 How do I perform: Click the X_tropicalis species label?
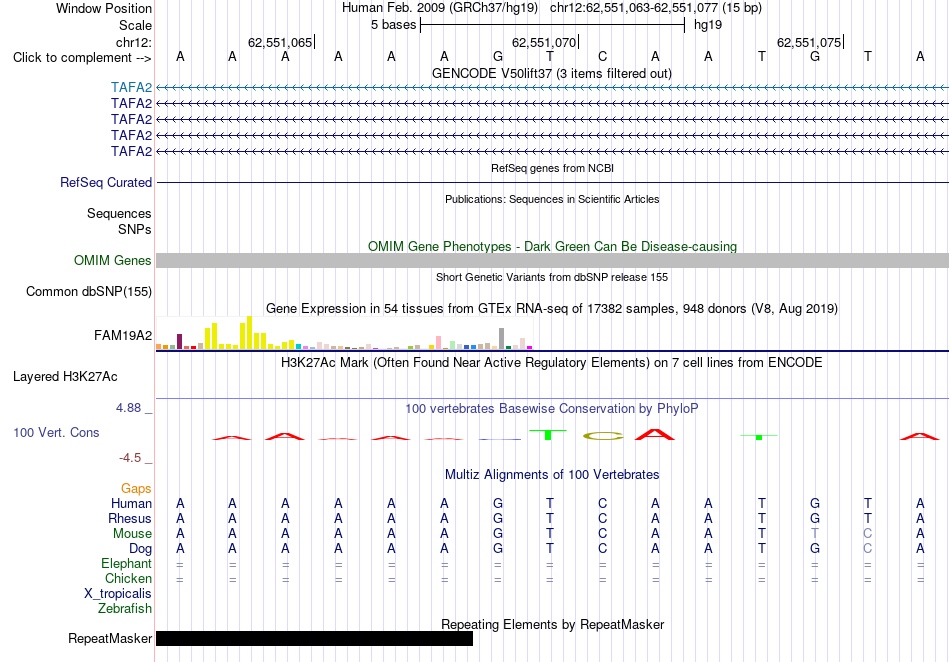(x=118, y=594)
